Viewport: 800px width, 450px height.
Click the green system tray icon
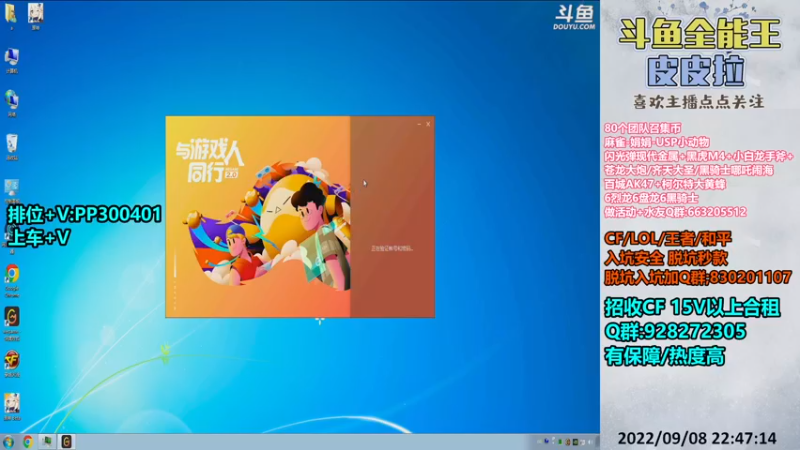[560, 442]
